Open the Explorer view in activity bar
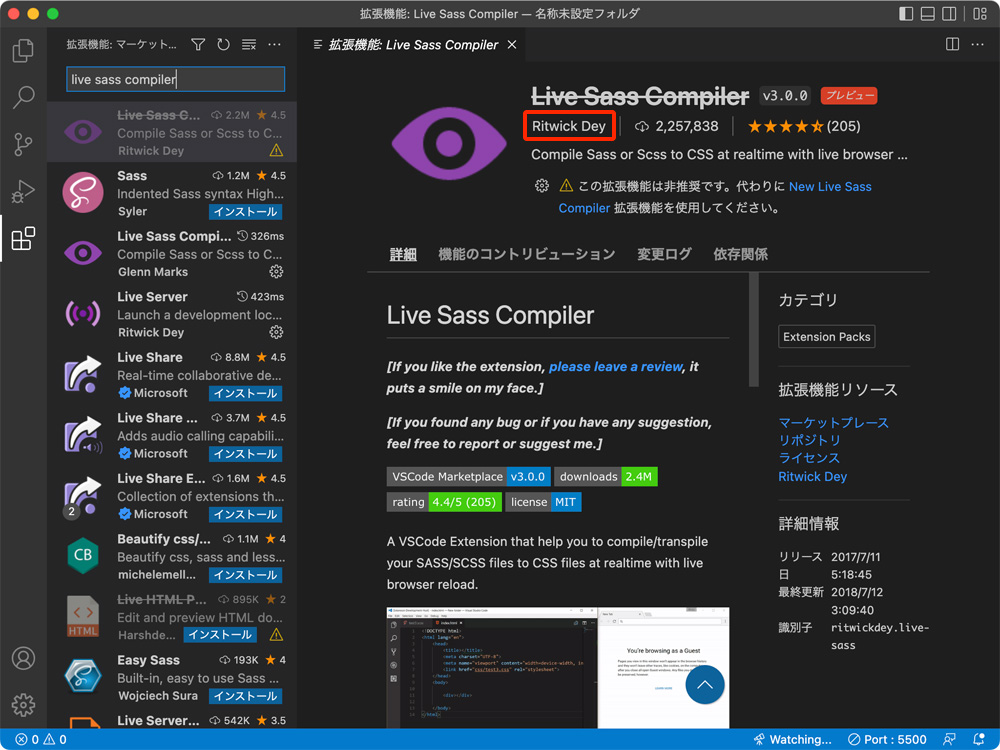 [x=23, y=50]
